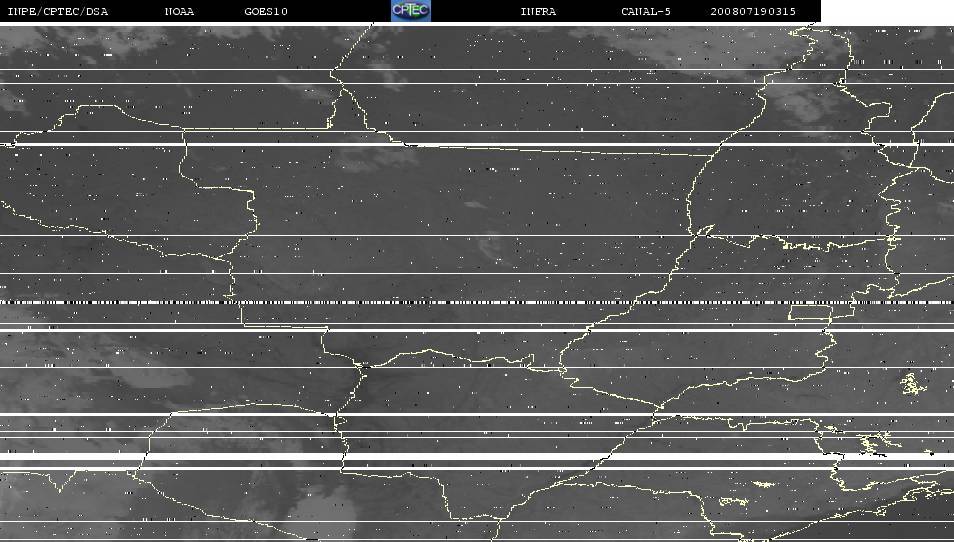Click the INPE/CPTEC/DSA header text
954x542 pixels.
click(58, 12)
